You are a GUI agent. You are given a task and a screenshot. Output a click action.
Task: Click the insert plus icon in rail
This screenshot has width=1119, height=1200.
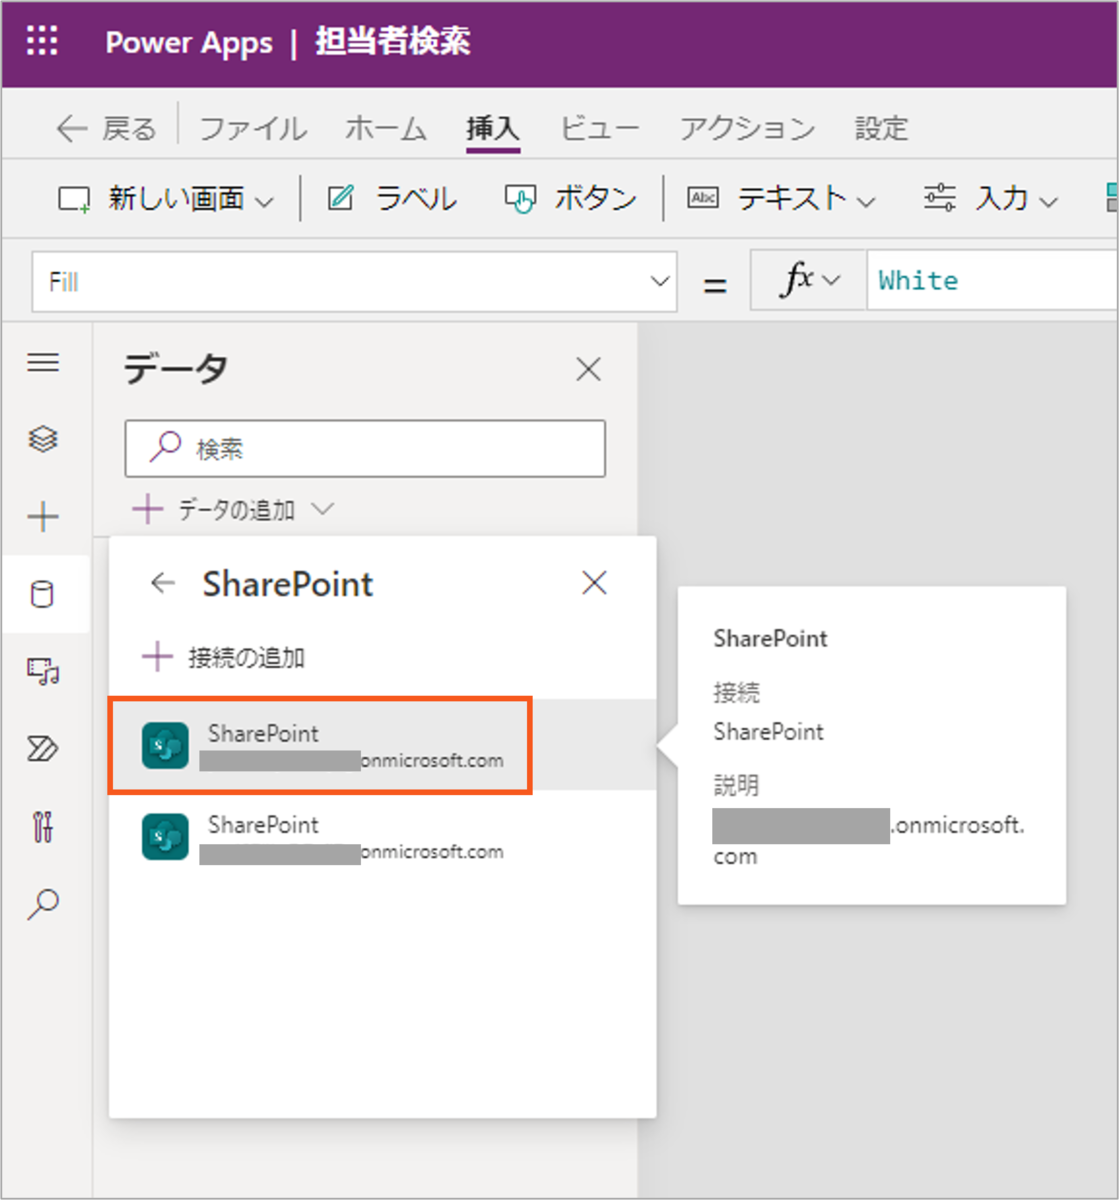[x=43, y=517]
